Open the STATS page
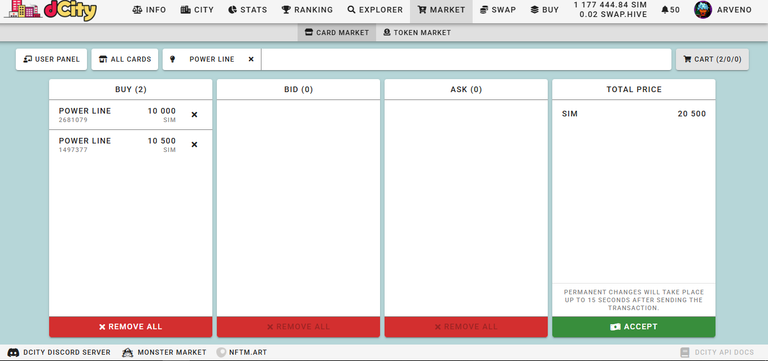 tap(247, 10)
